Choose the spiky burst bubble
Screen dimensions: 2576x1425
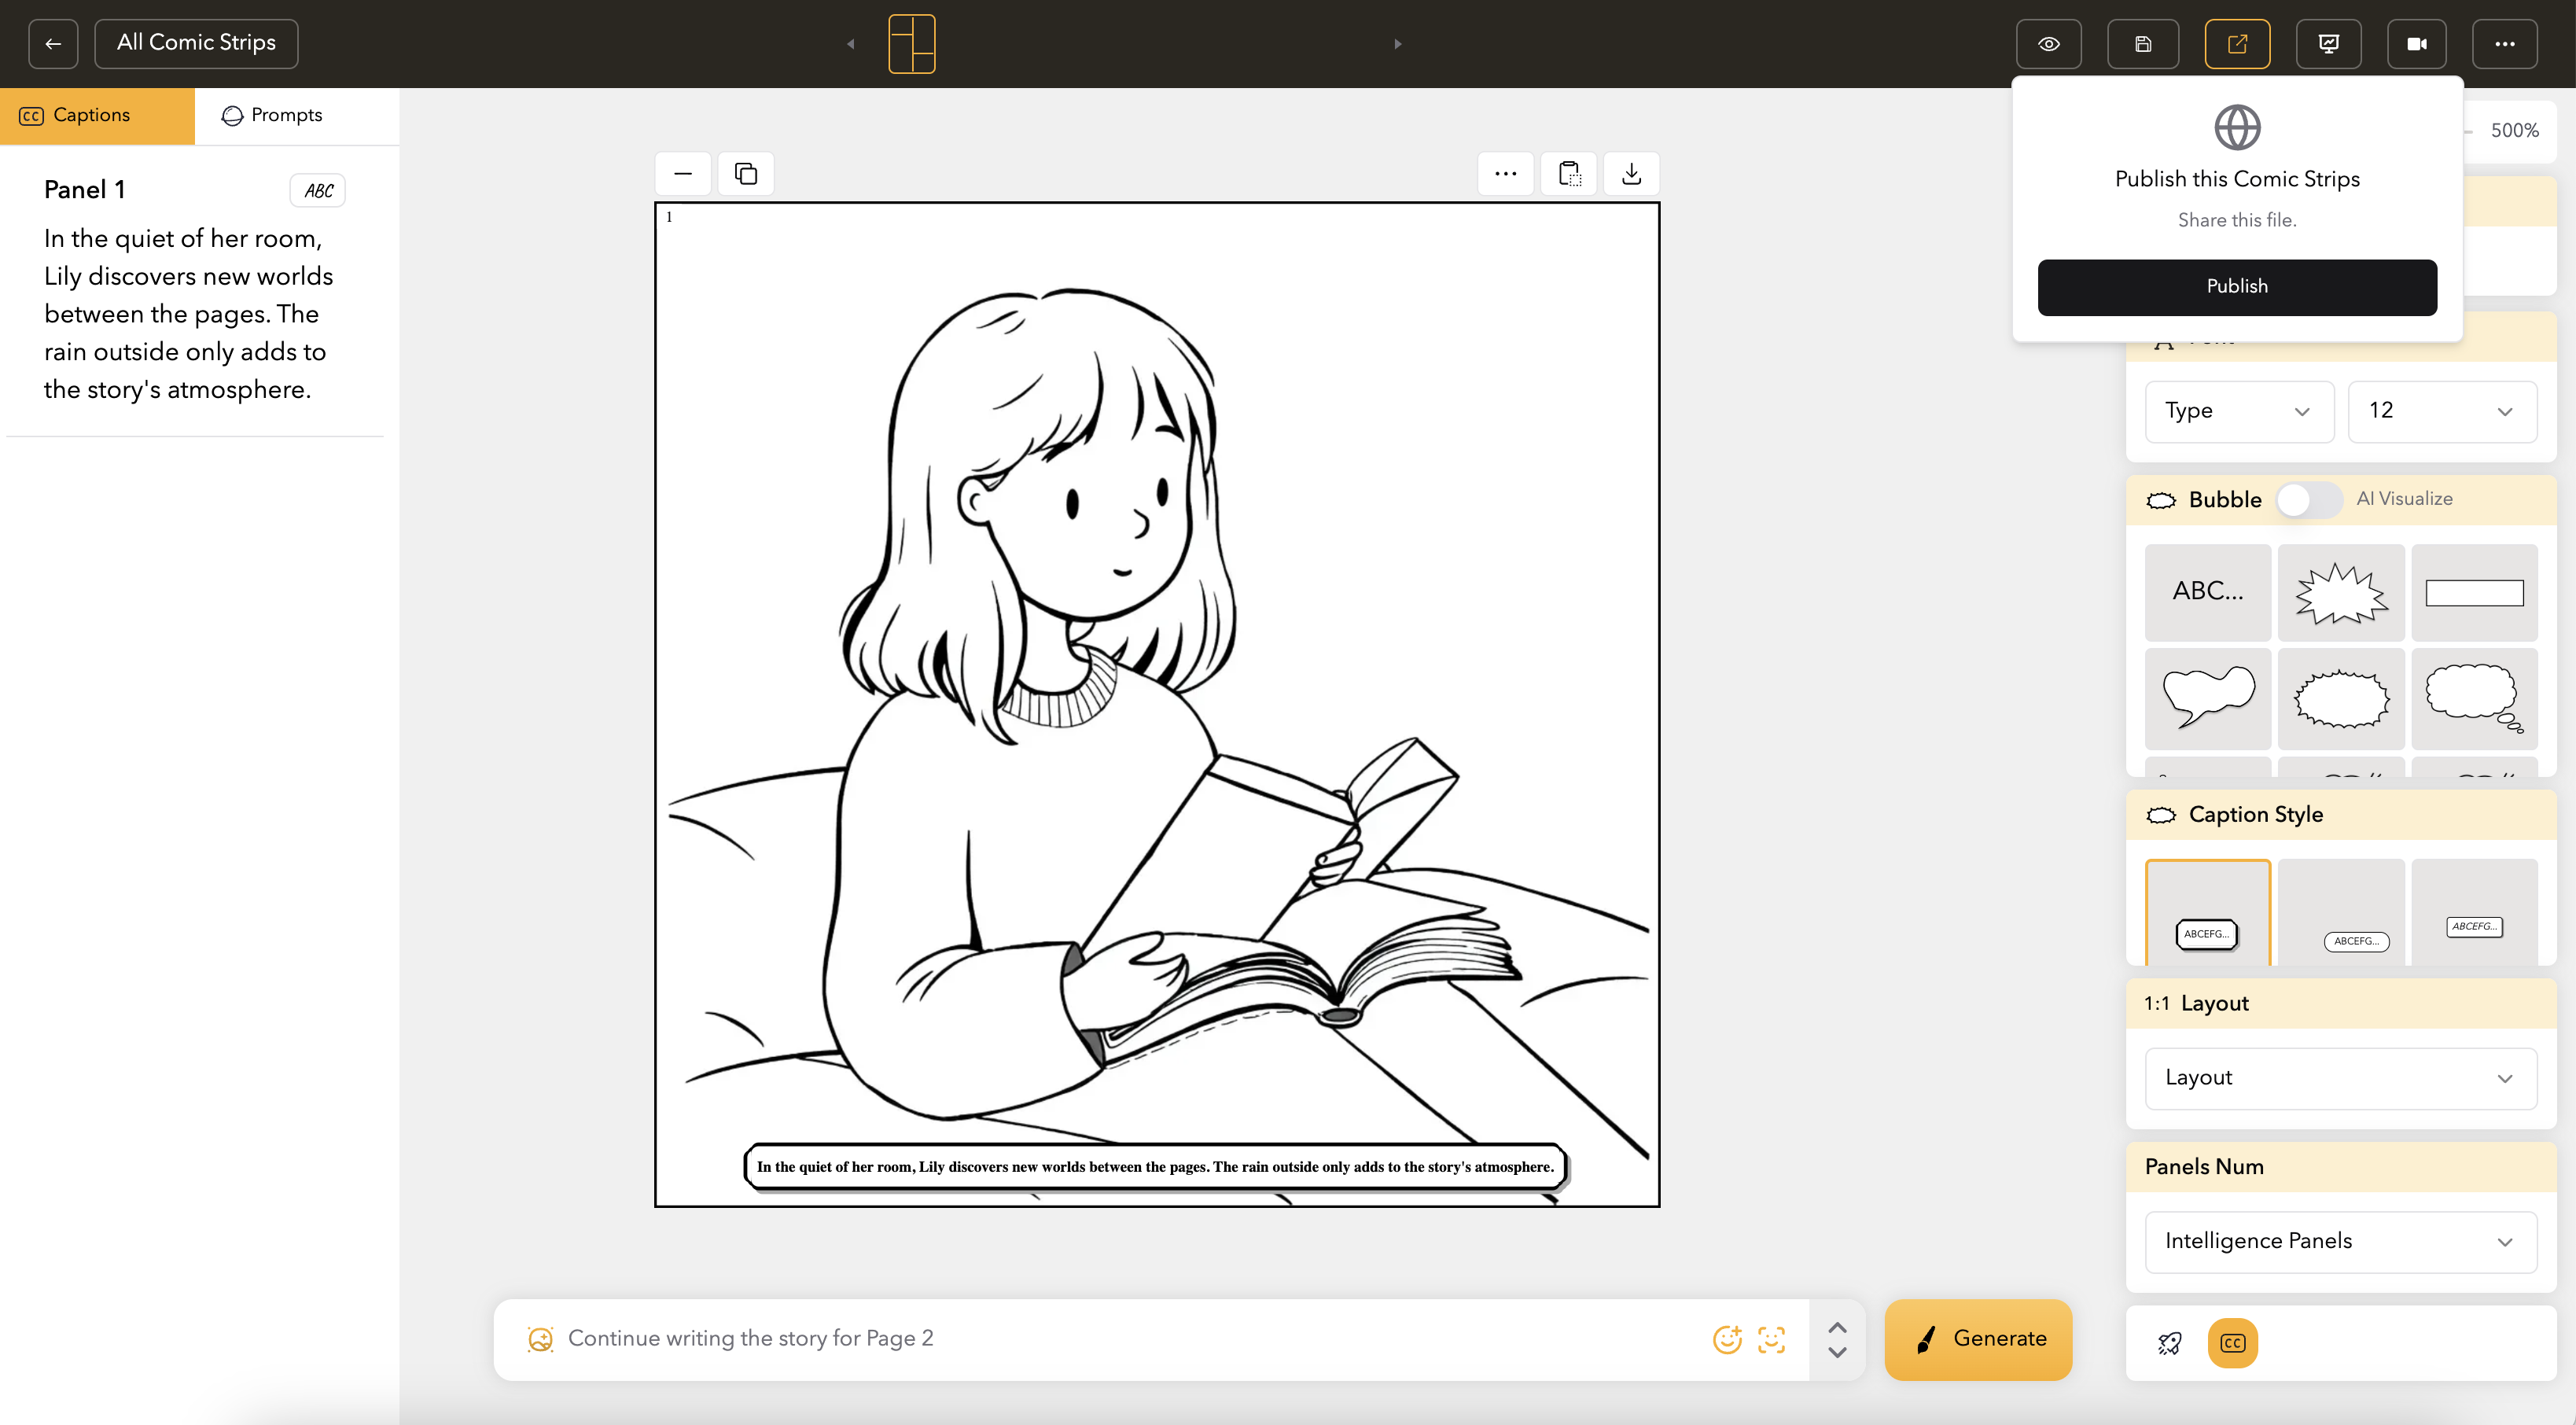pos(2340,592)
